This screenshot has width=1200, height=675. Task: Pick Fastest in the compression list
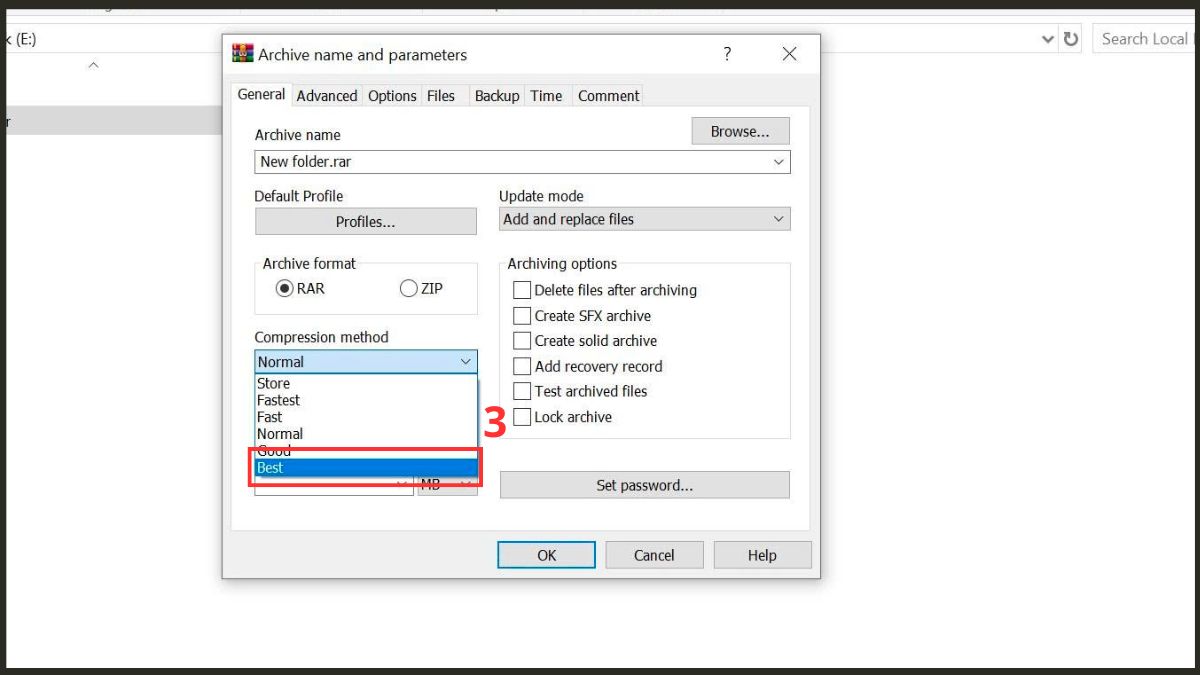click(x=366, y=400)
